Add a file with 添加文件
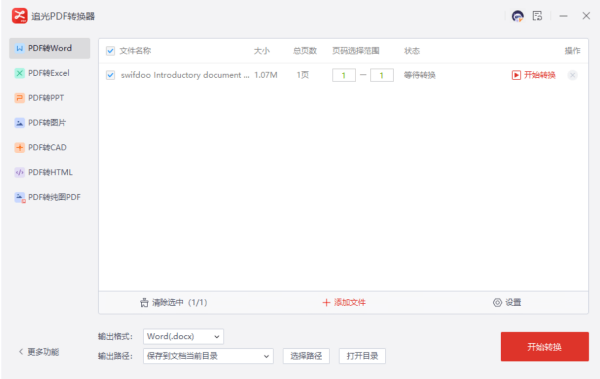The image size is (600, 379). coord(344,303)
